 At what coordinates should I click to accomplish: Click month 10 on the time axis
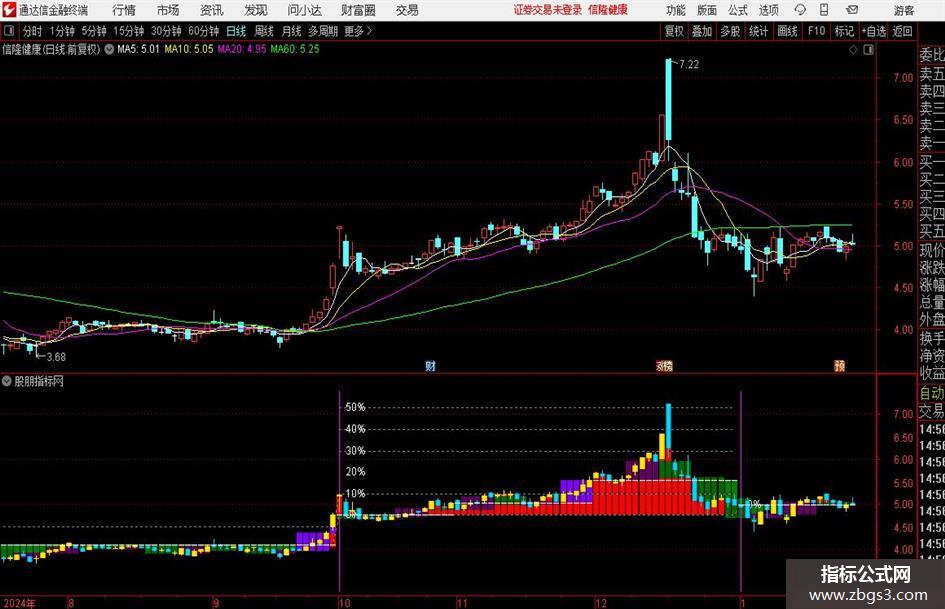pos(344,603)
